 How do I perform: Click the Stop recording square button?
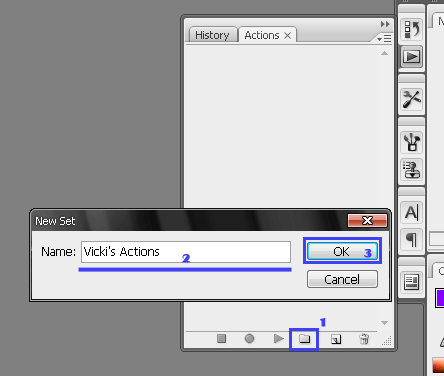[221, 339]
